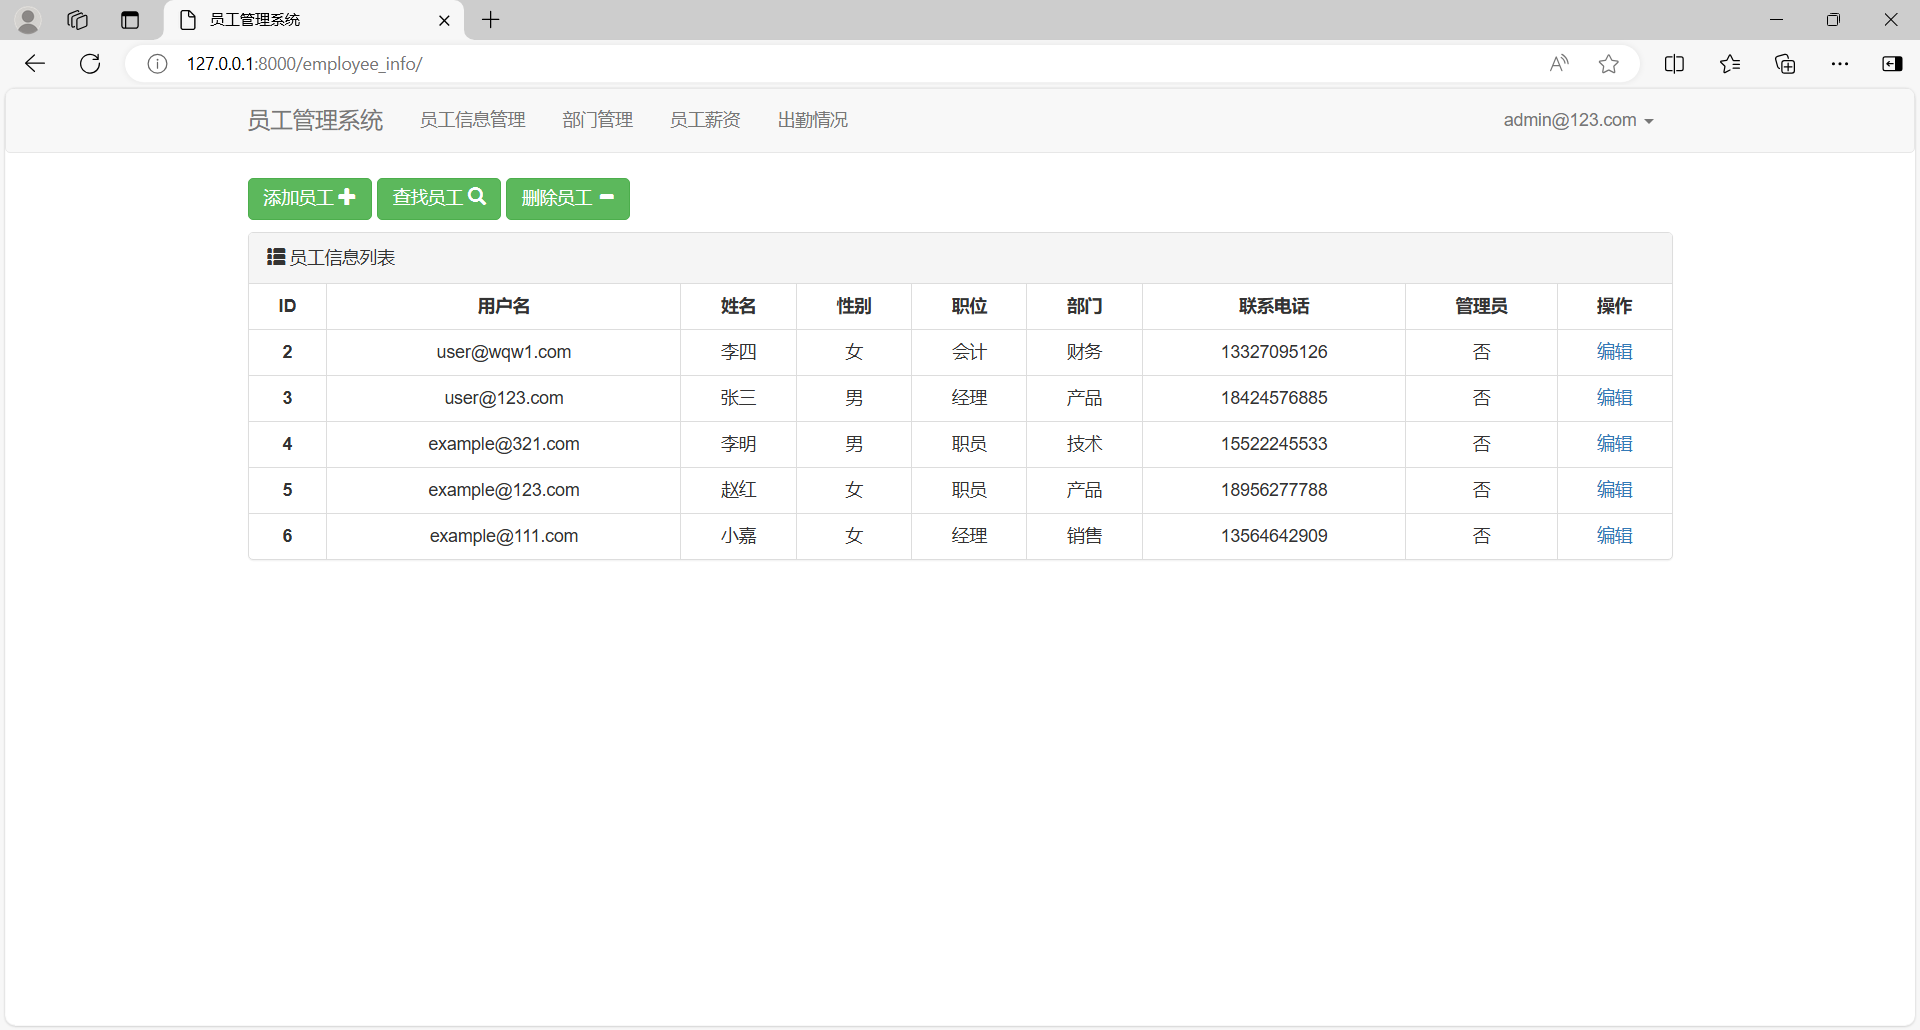Click department cell 财务
1920x1030 pixels.
(x=1084, y=352)
